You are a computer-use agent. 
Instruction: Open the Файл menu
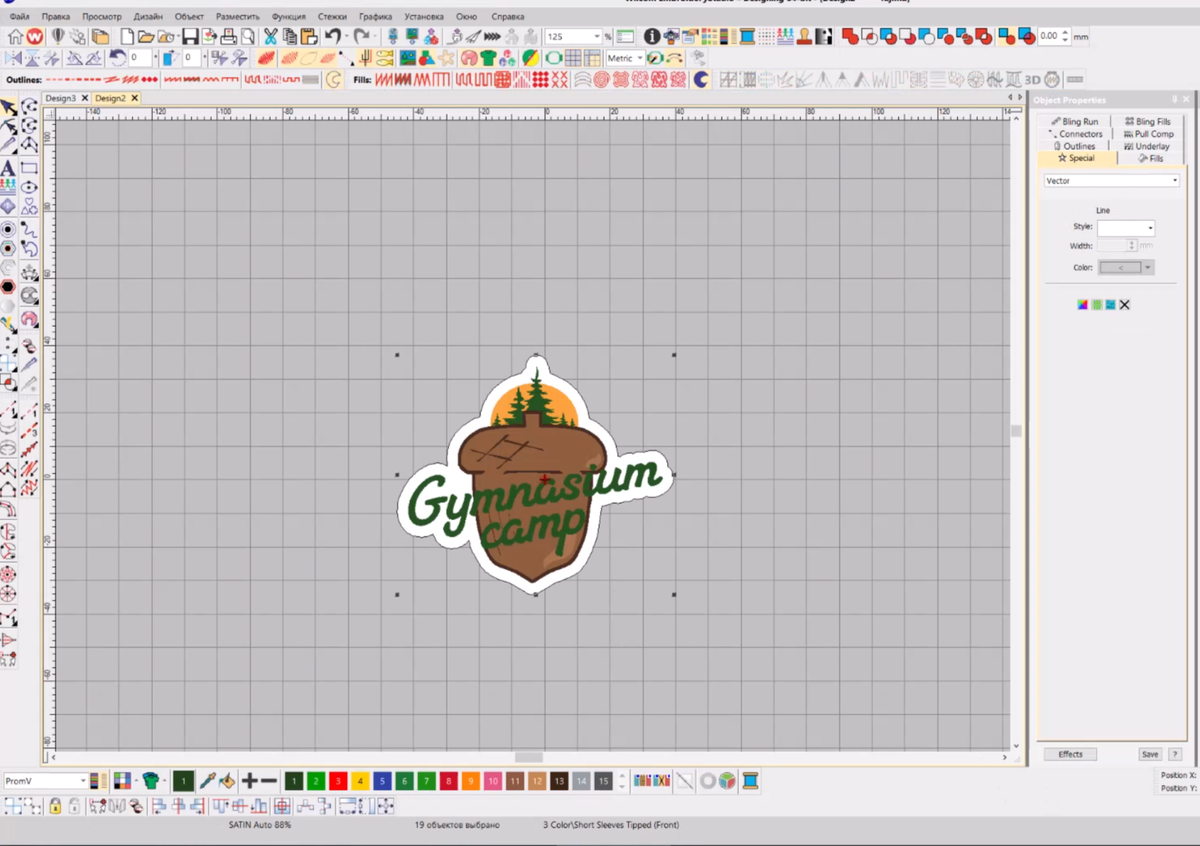19,17
